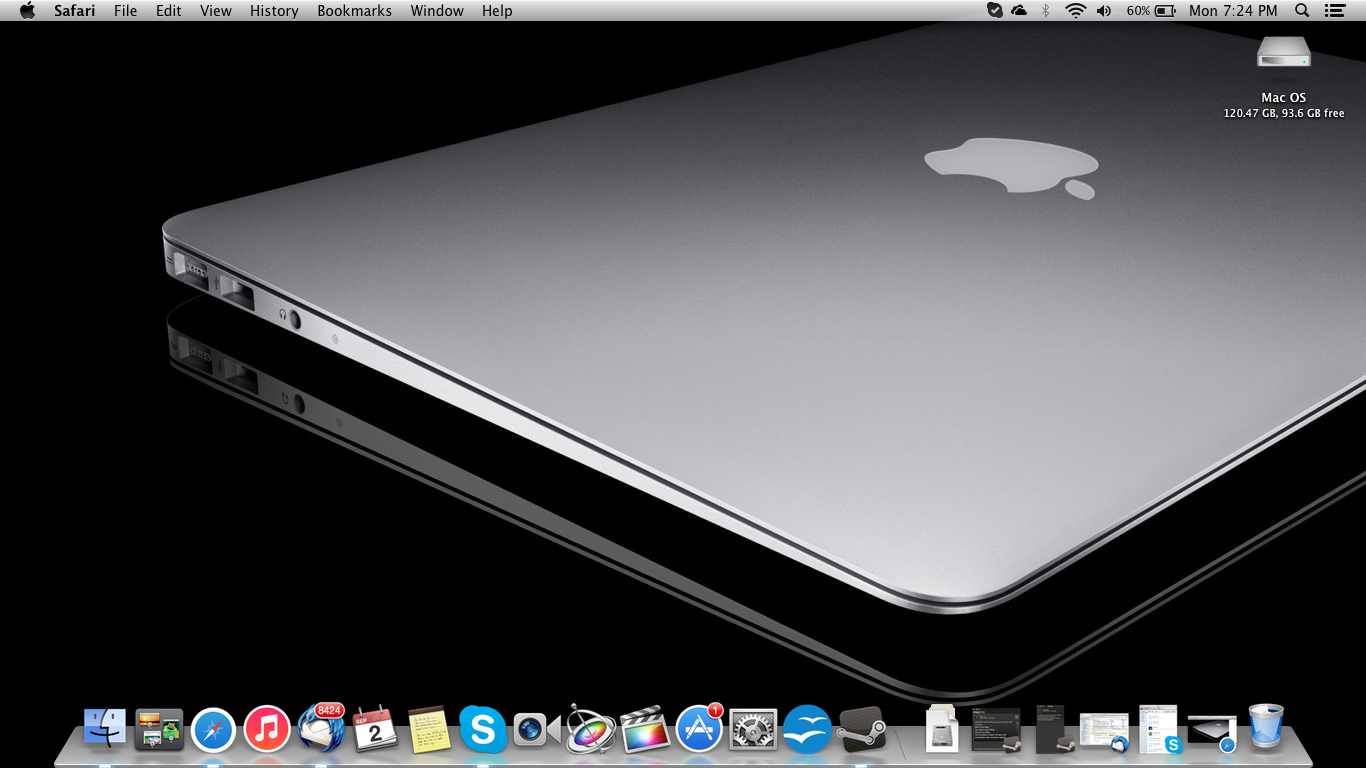Open App Store with update badge

699,728
